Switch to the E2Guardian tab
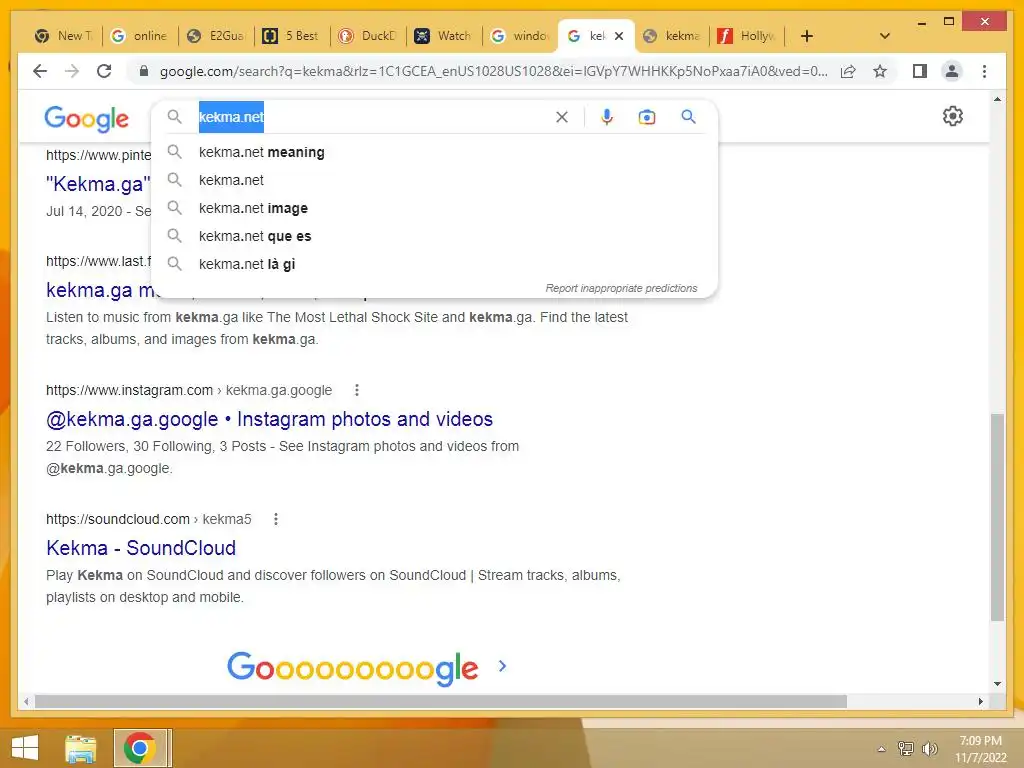The height and width of the screenshot is (768, 1024). (x=216, y=36)
